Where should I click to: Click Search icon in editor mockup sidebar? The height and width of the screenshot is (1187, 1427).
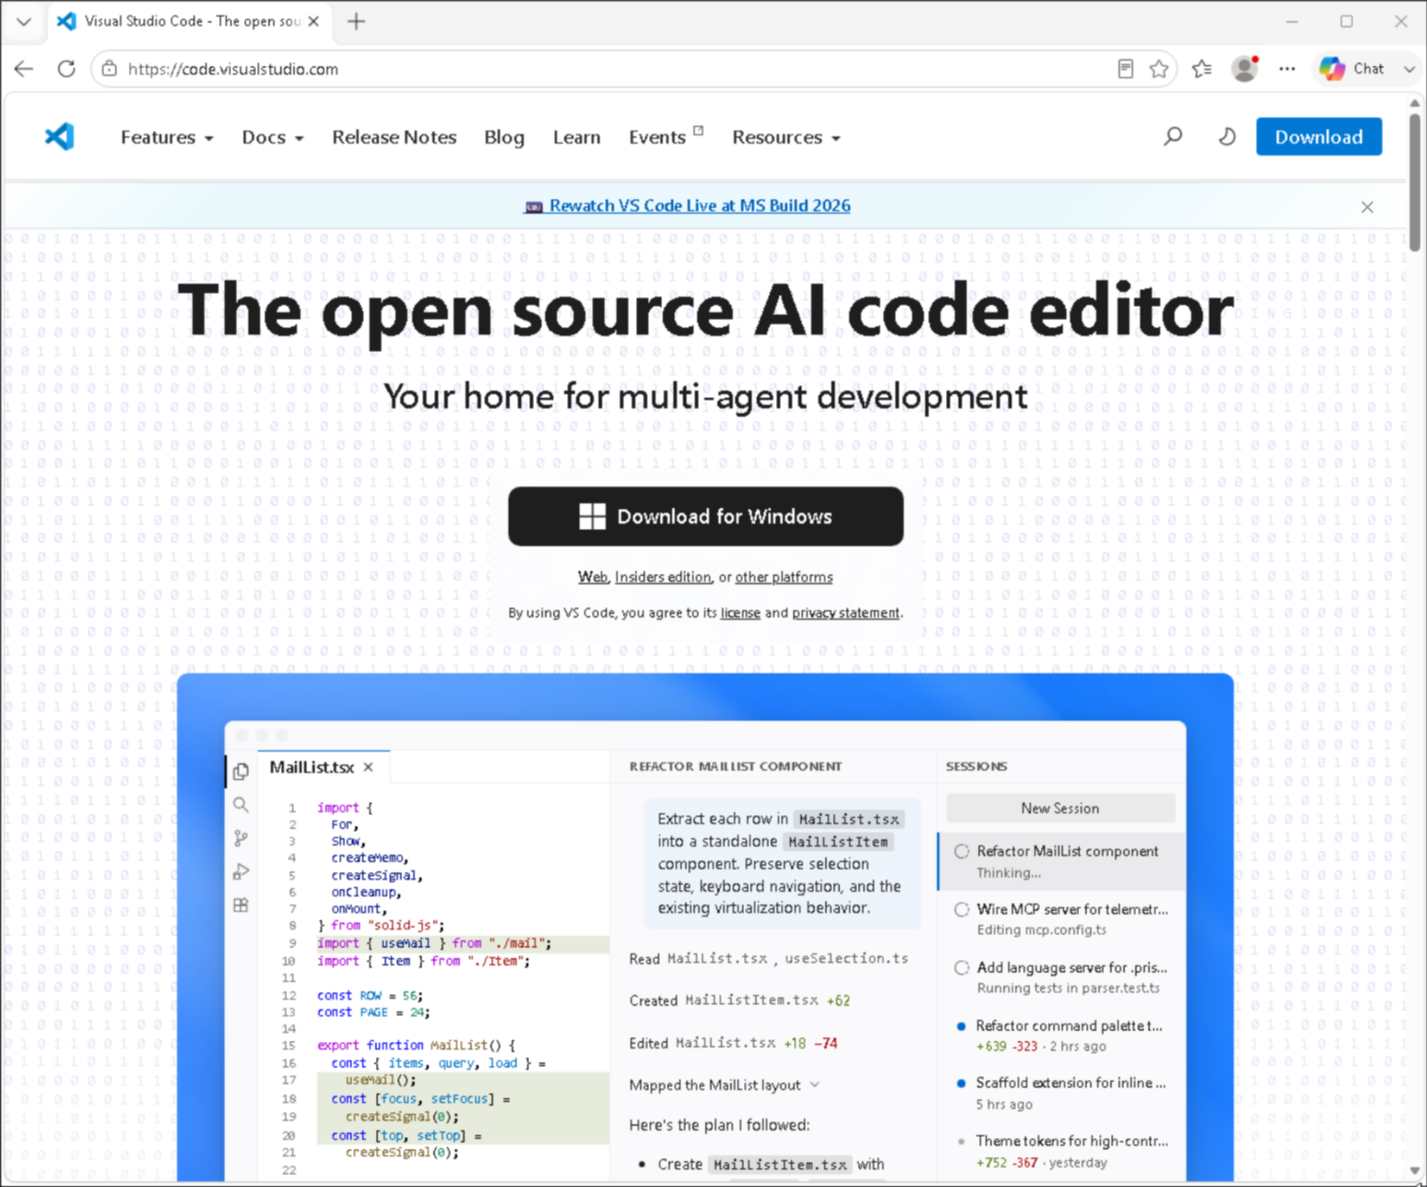click(241, 804)
